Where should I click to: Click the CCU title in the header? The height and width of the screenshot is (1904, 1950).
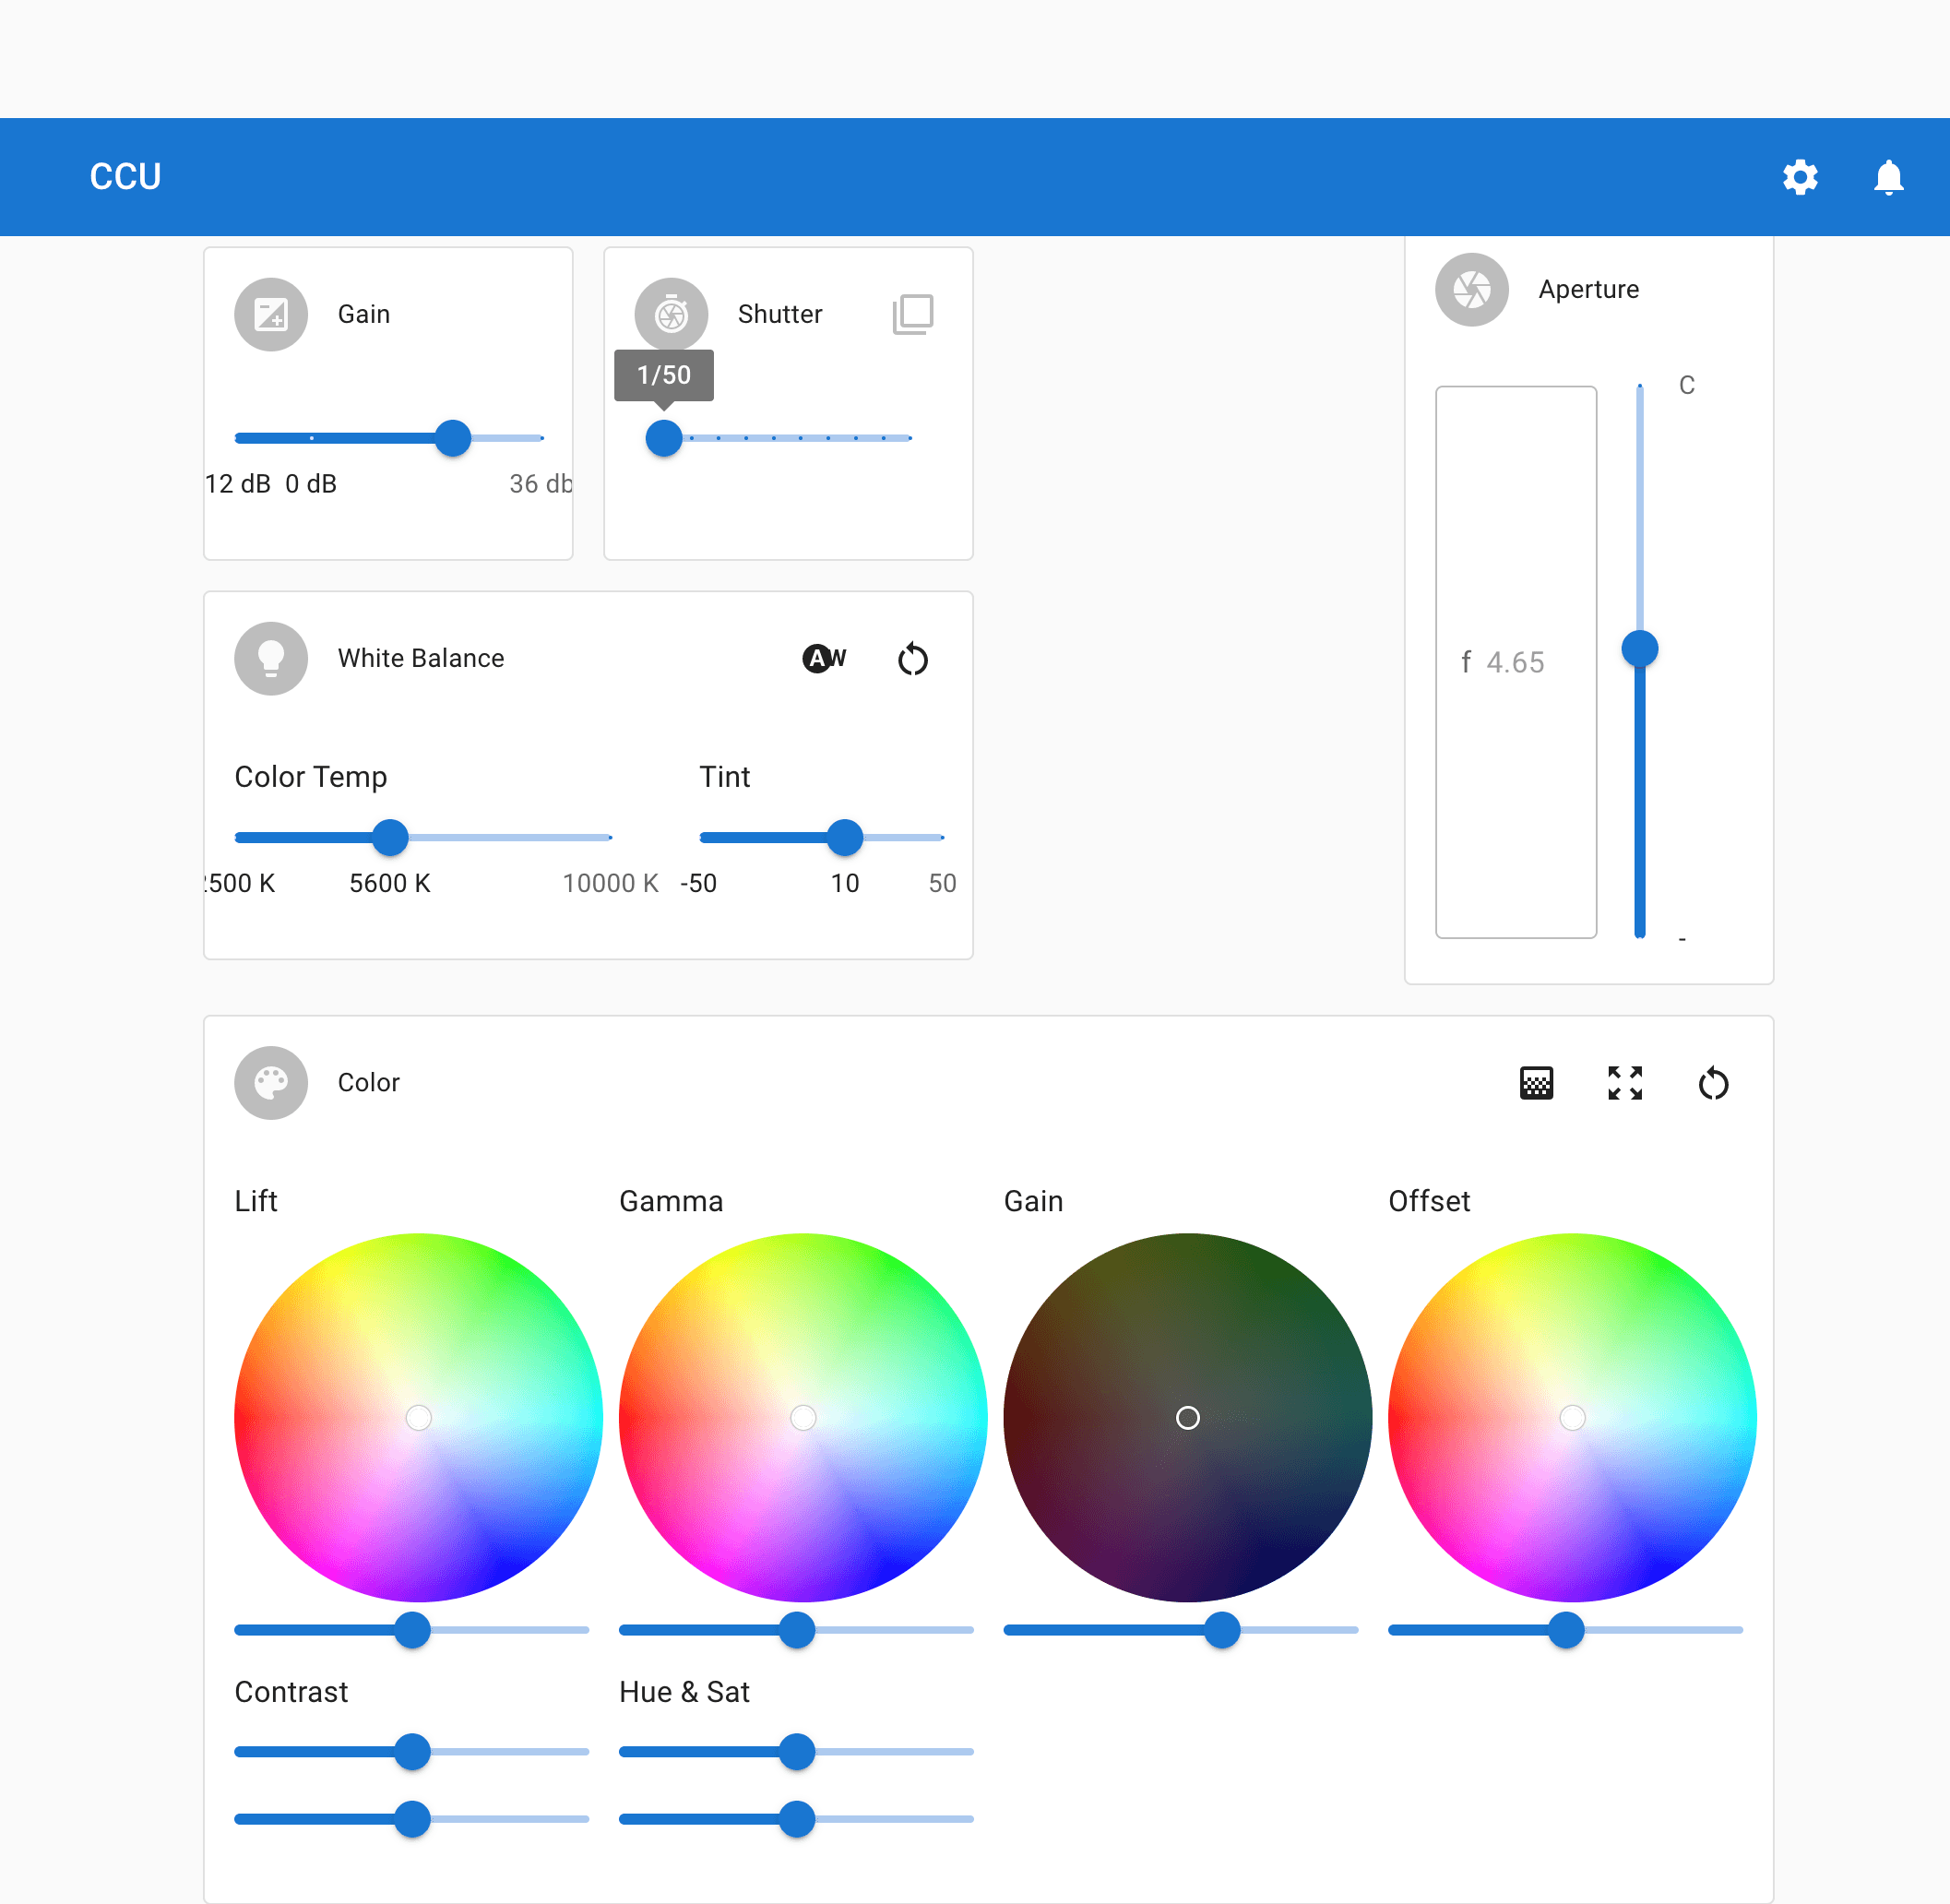(124, 177)
